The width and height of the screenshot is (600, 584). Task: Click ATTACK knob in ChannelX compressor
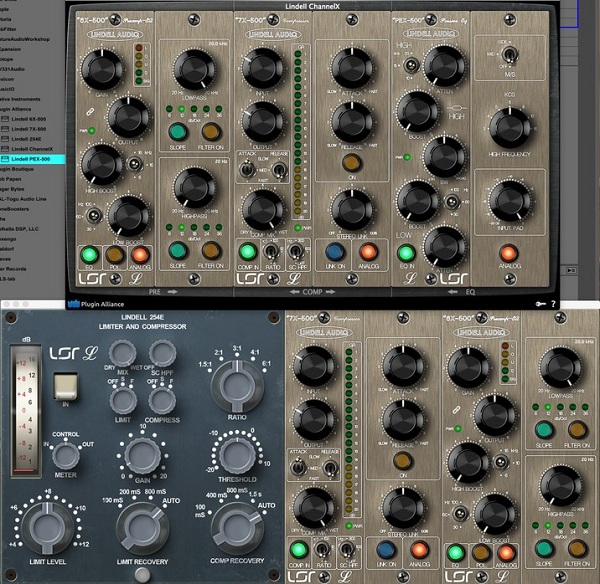point(351,68)
